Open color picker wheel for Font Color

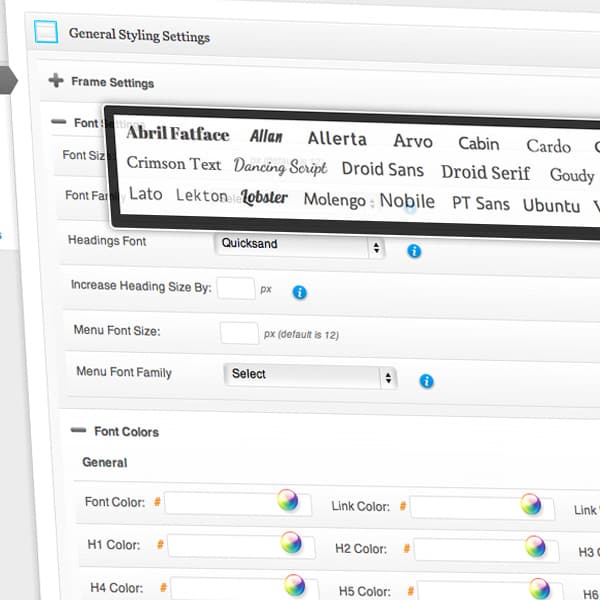click(x=288, y=500)
